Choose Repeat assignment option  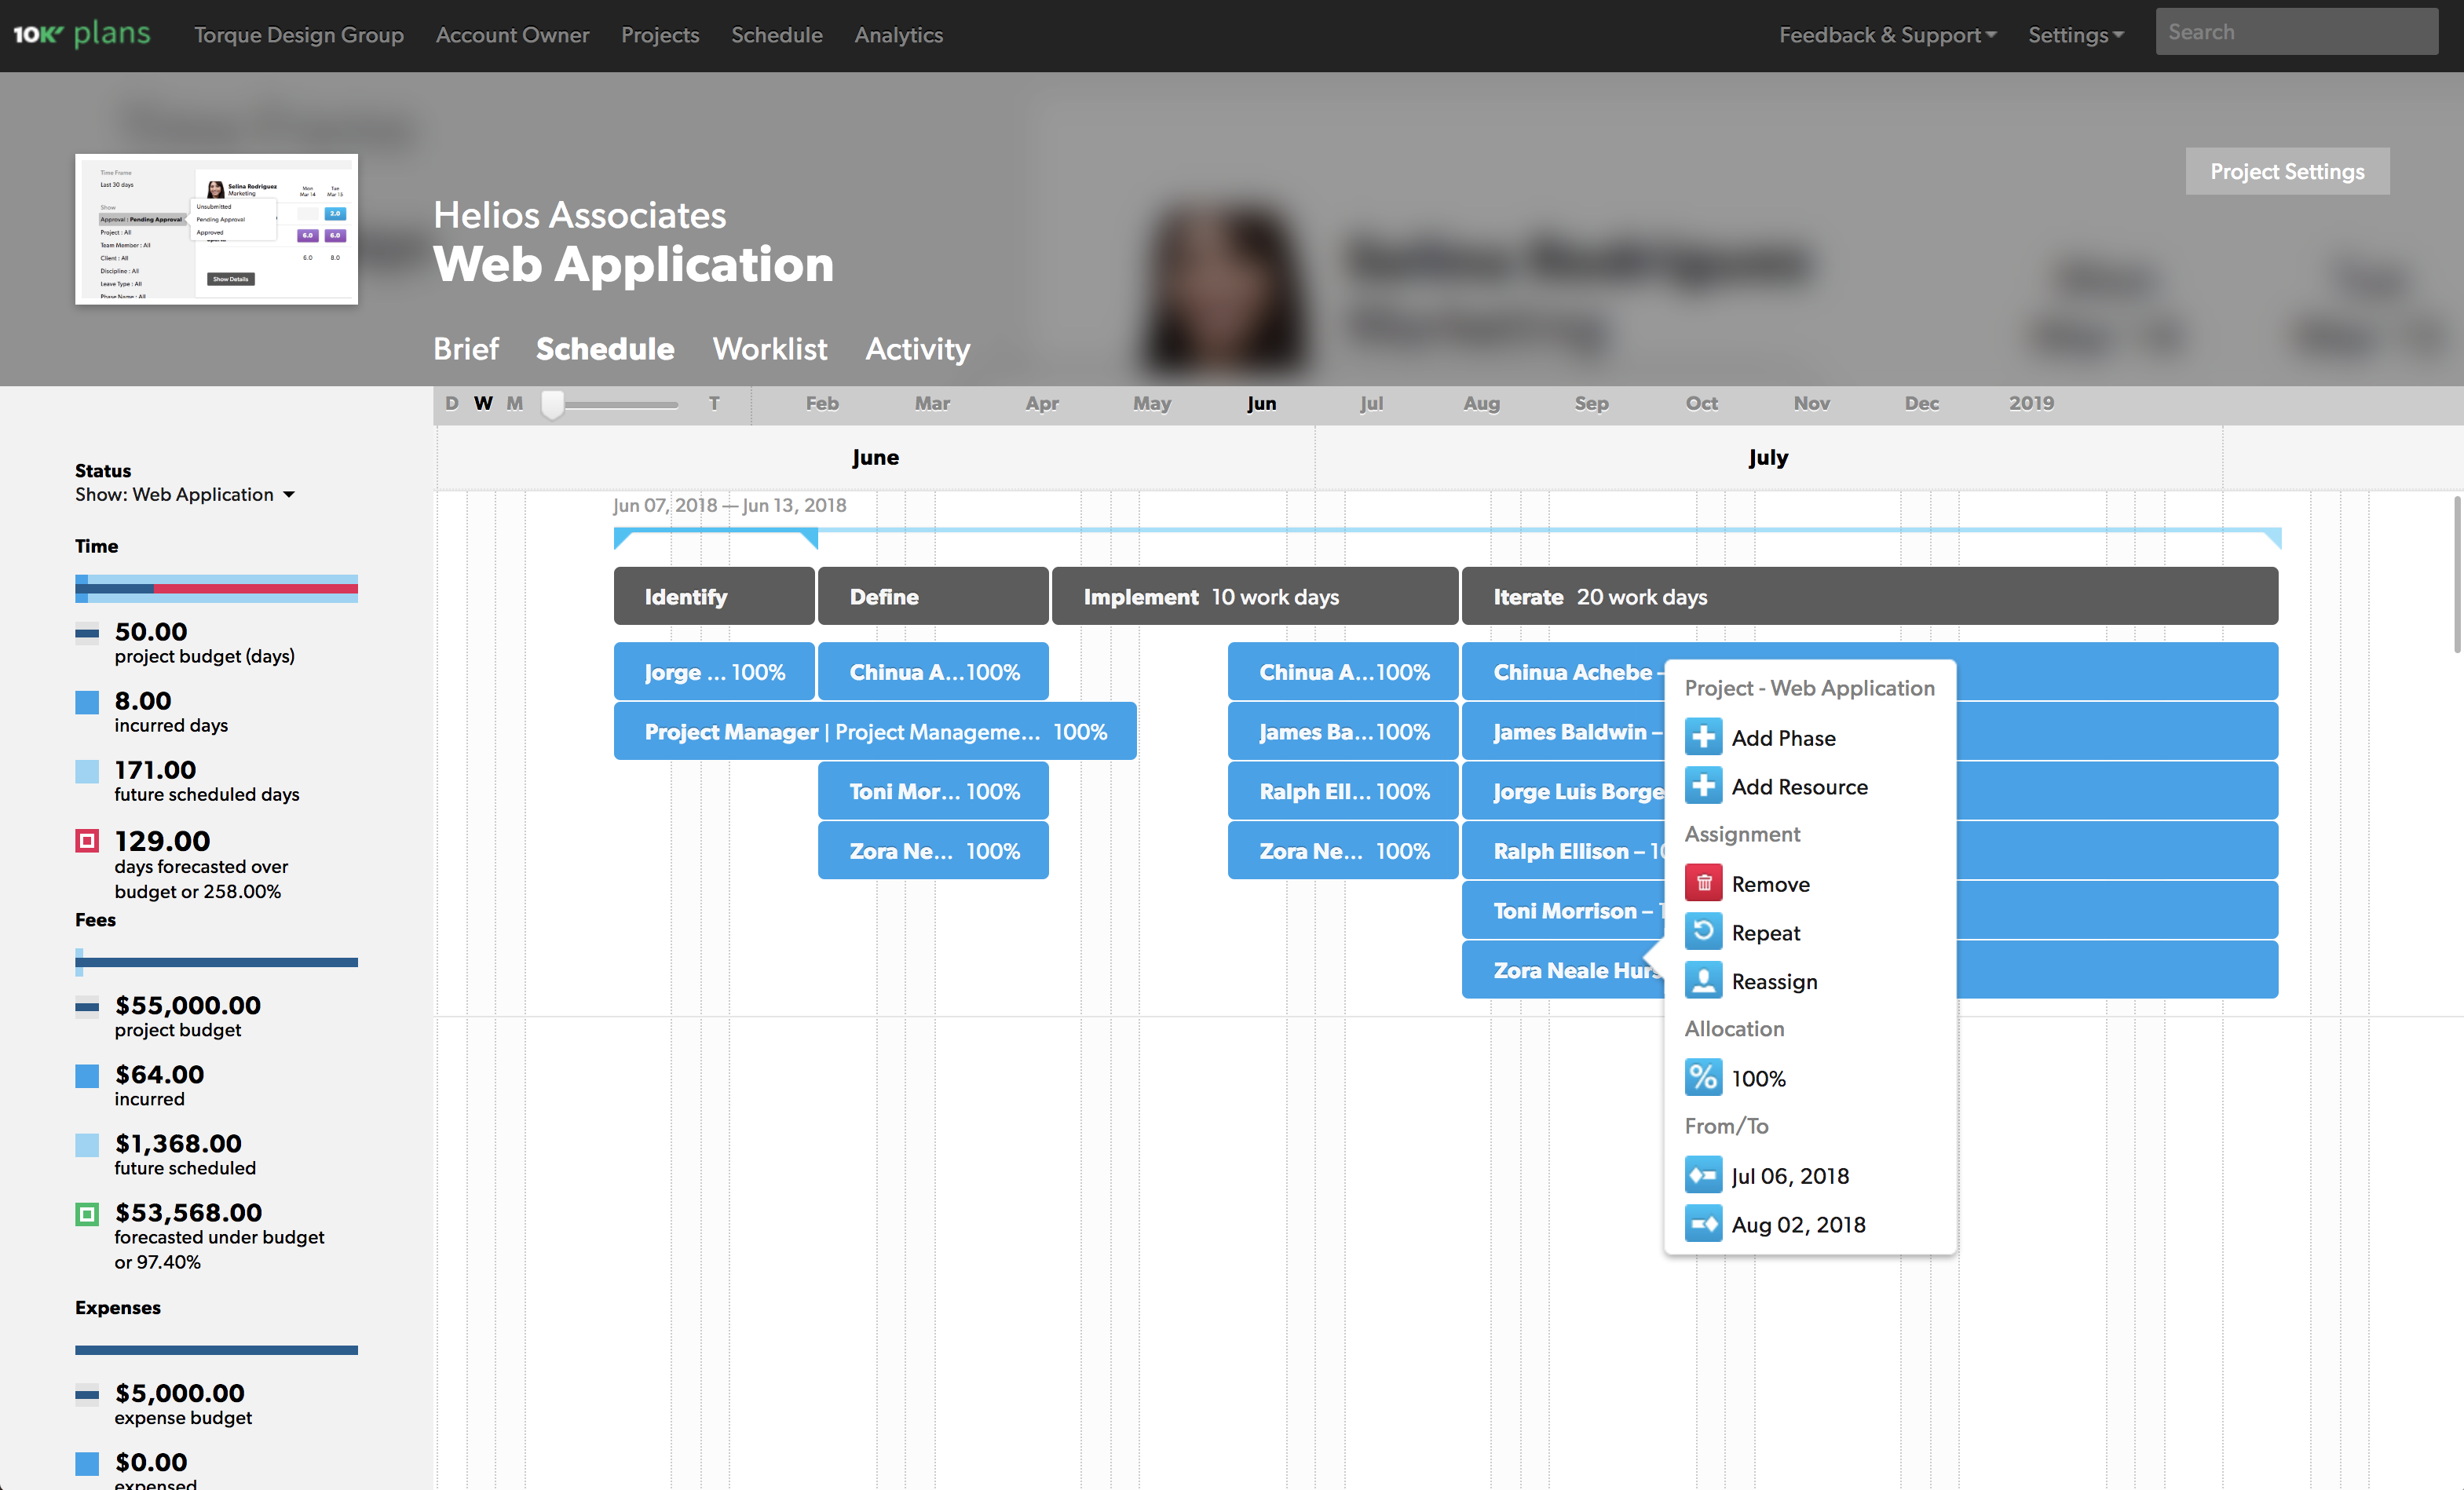(1766, 933)
